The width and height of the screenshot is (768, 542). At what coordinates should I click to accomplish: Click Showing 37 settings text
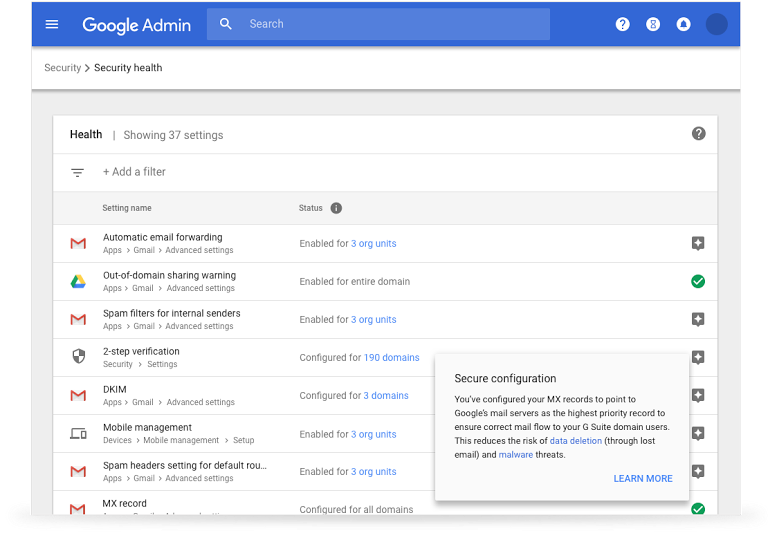coord(173,135)
